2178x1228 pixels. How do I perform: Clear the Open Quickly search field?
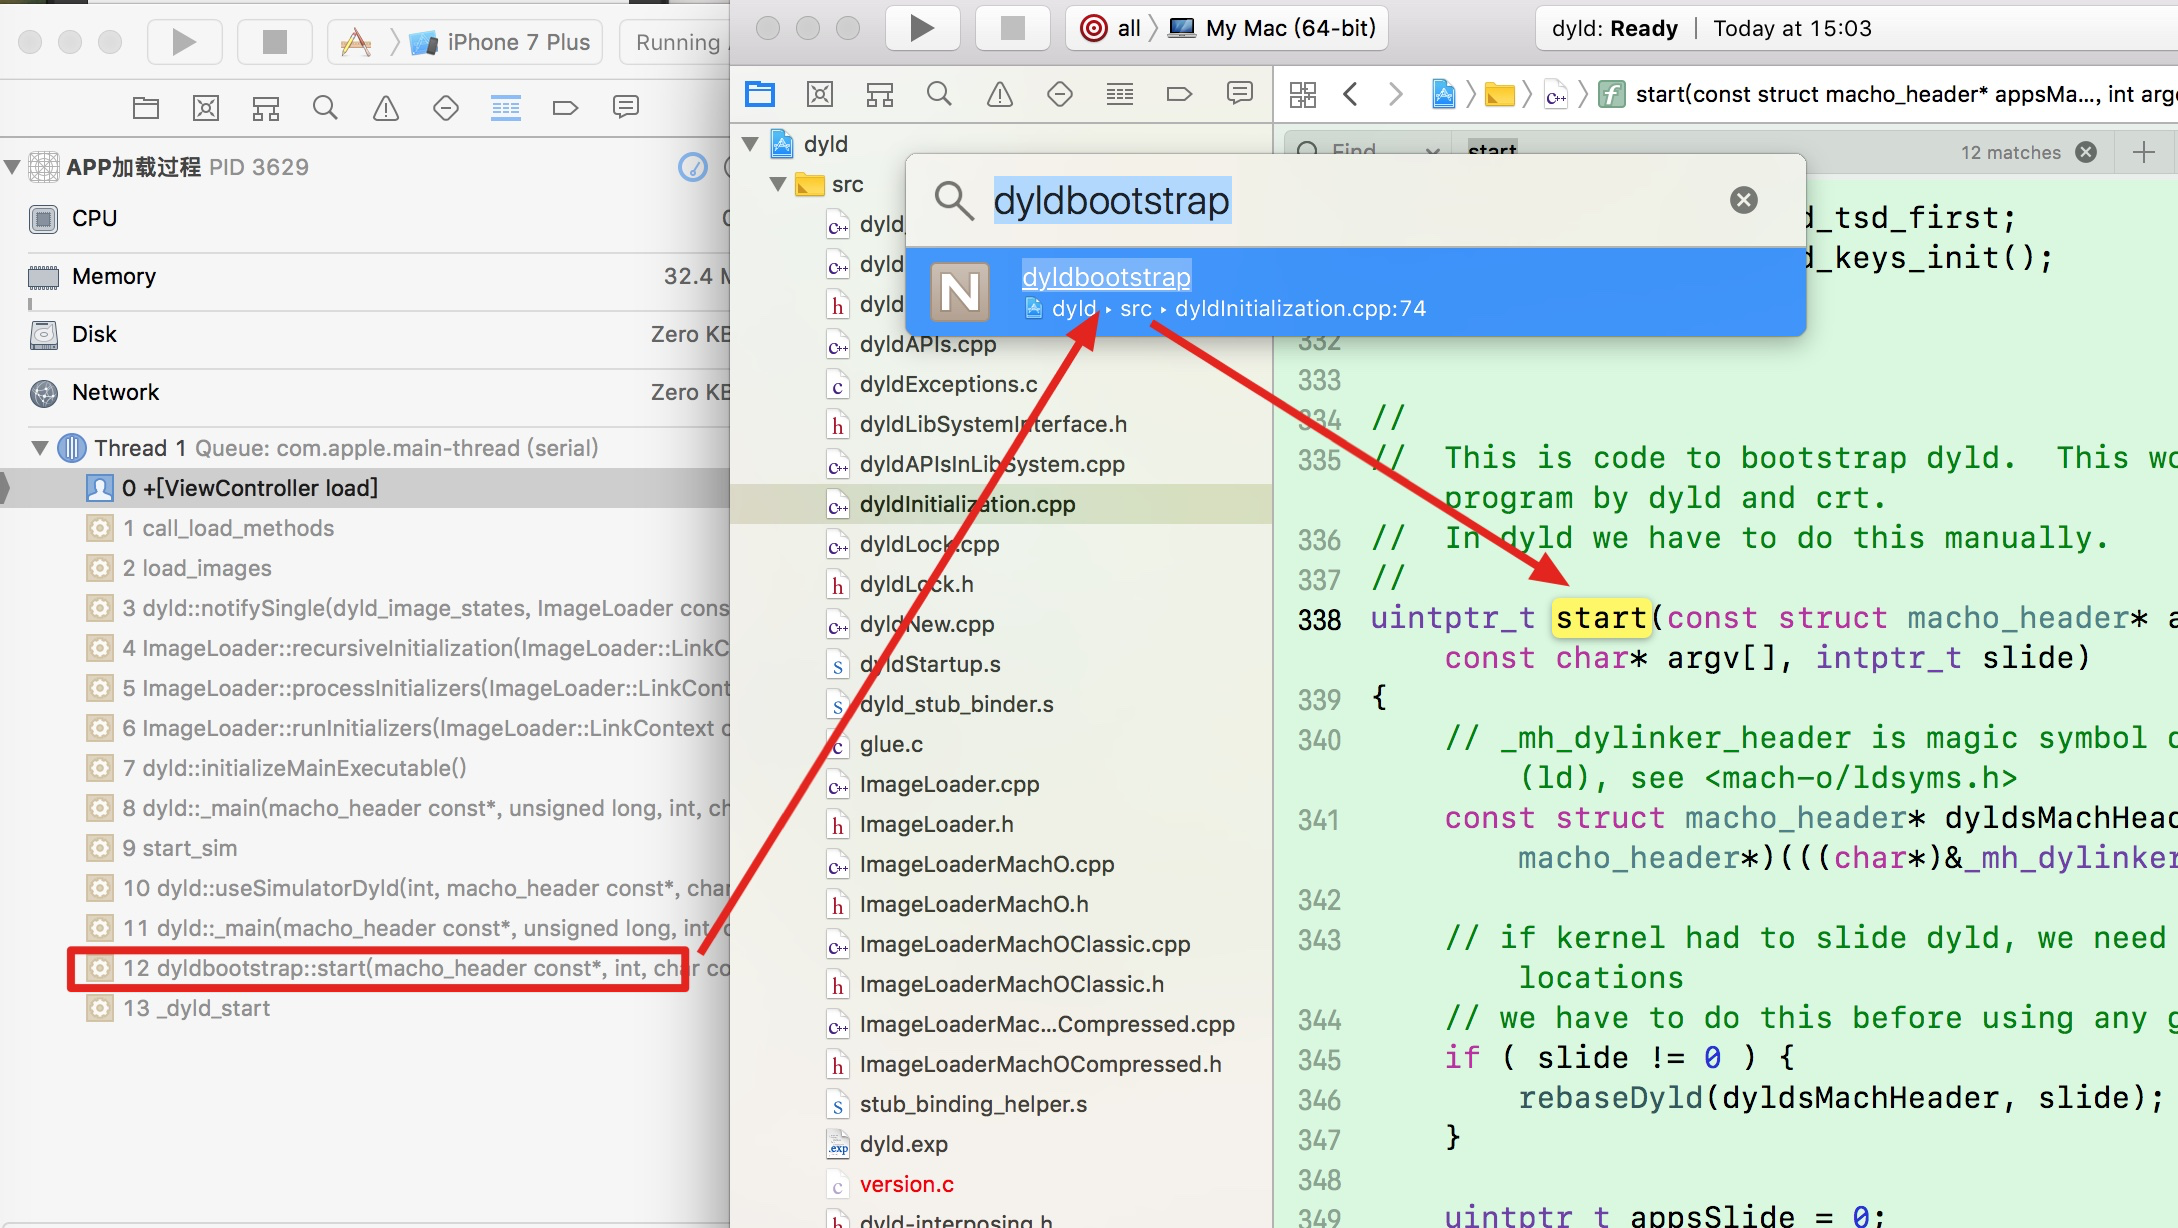pyautogui.click(x=1743, y=200)
